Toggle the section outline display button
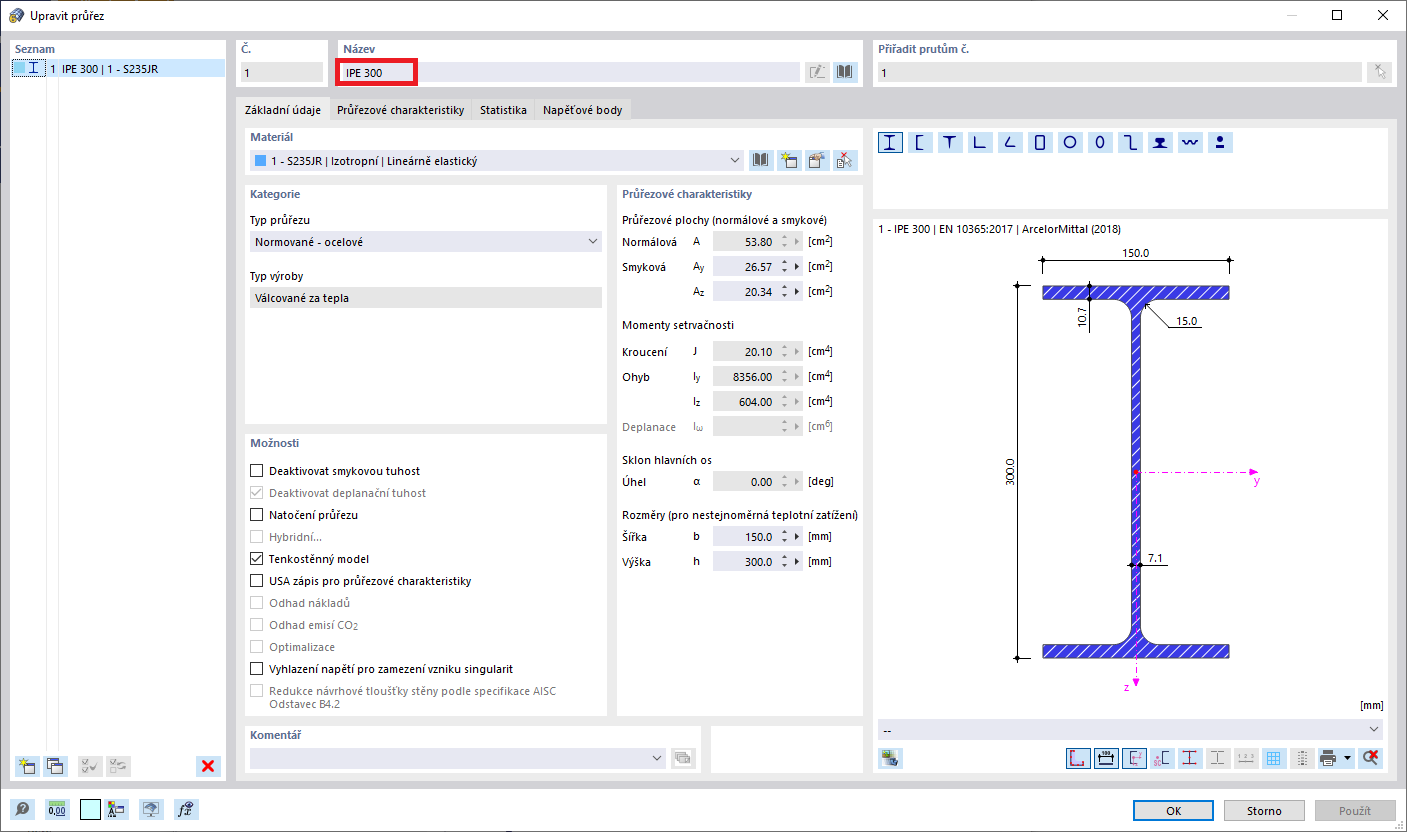This screenshot has width=1407, height=832. [x=1078, y=758]
